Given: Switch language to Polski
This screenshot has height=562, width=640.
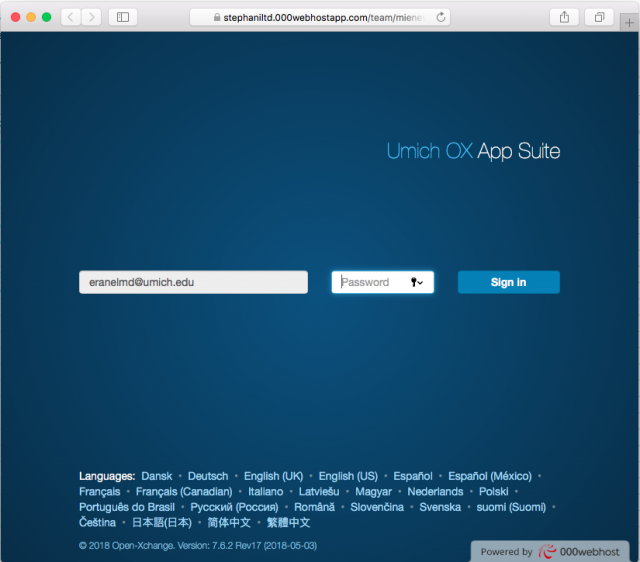Looking at the screenshot, I should 493,492.
